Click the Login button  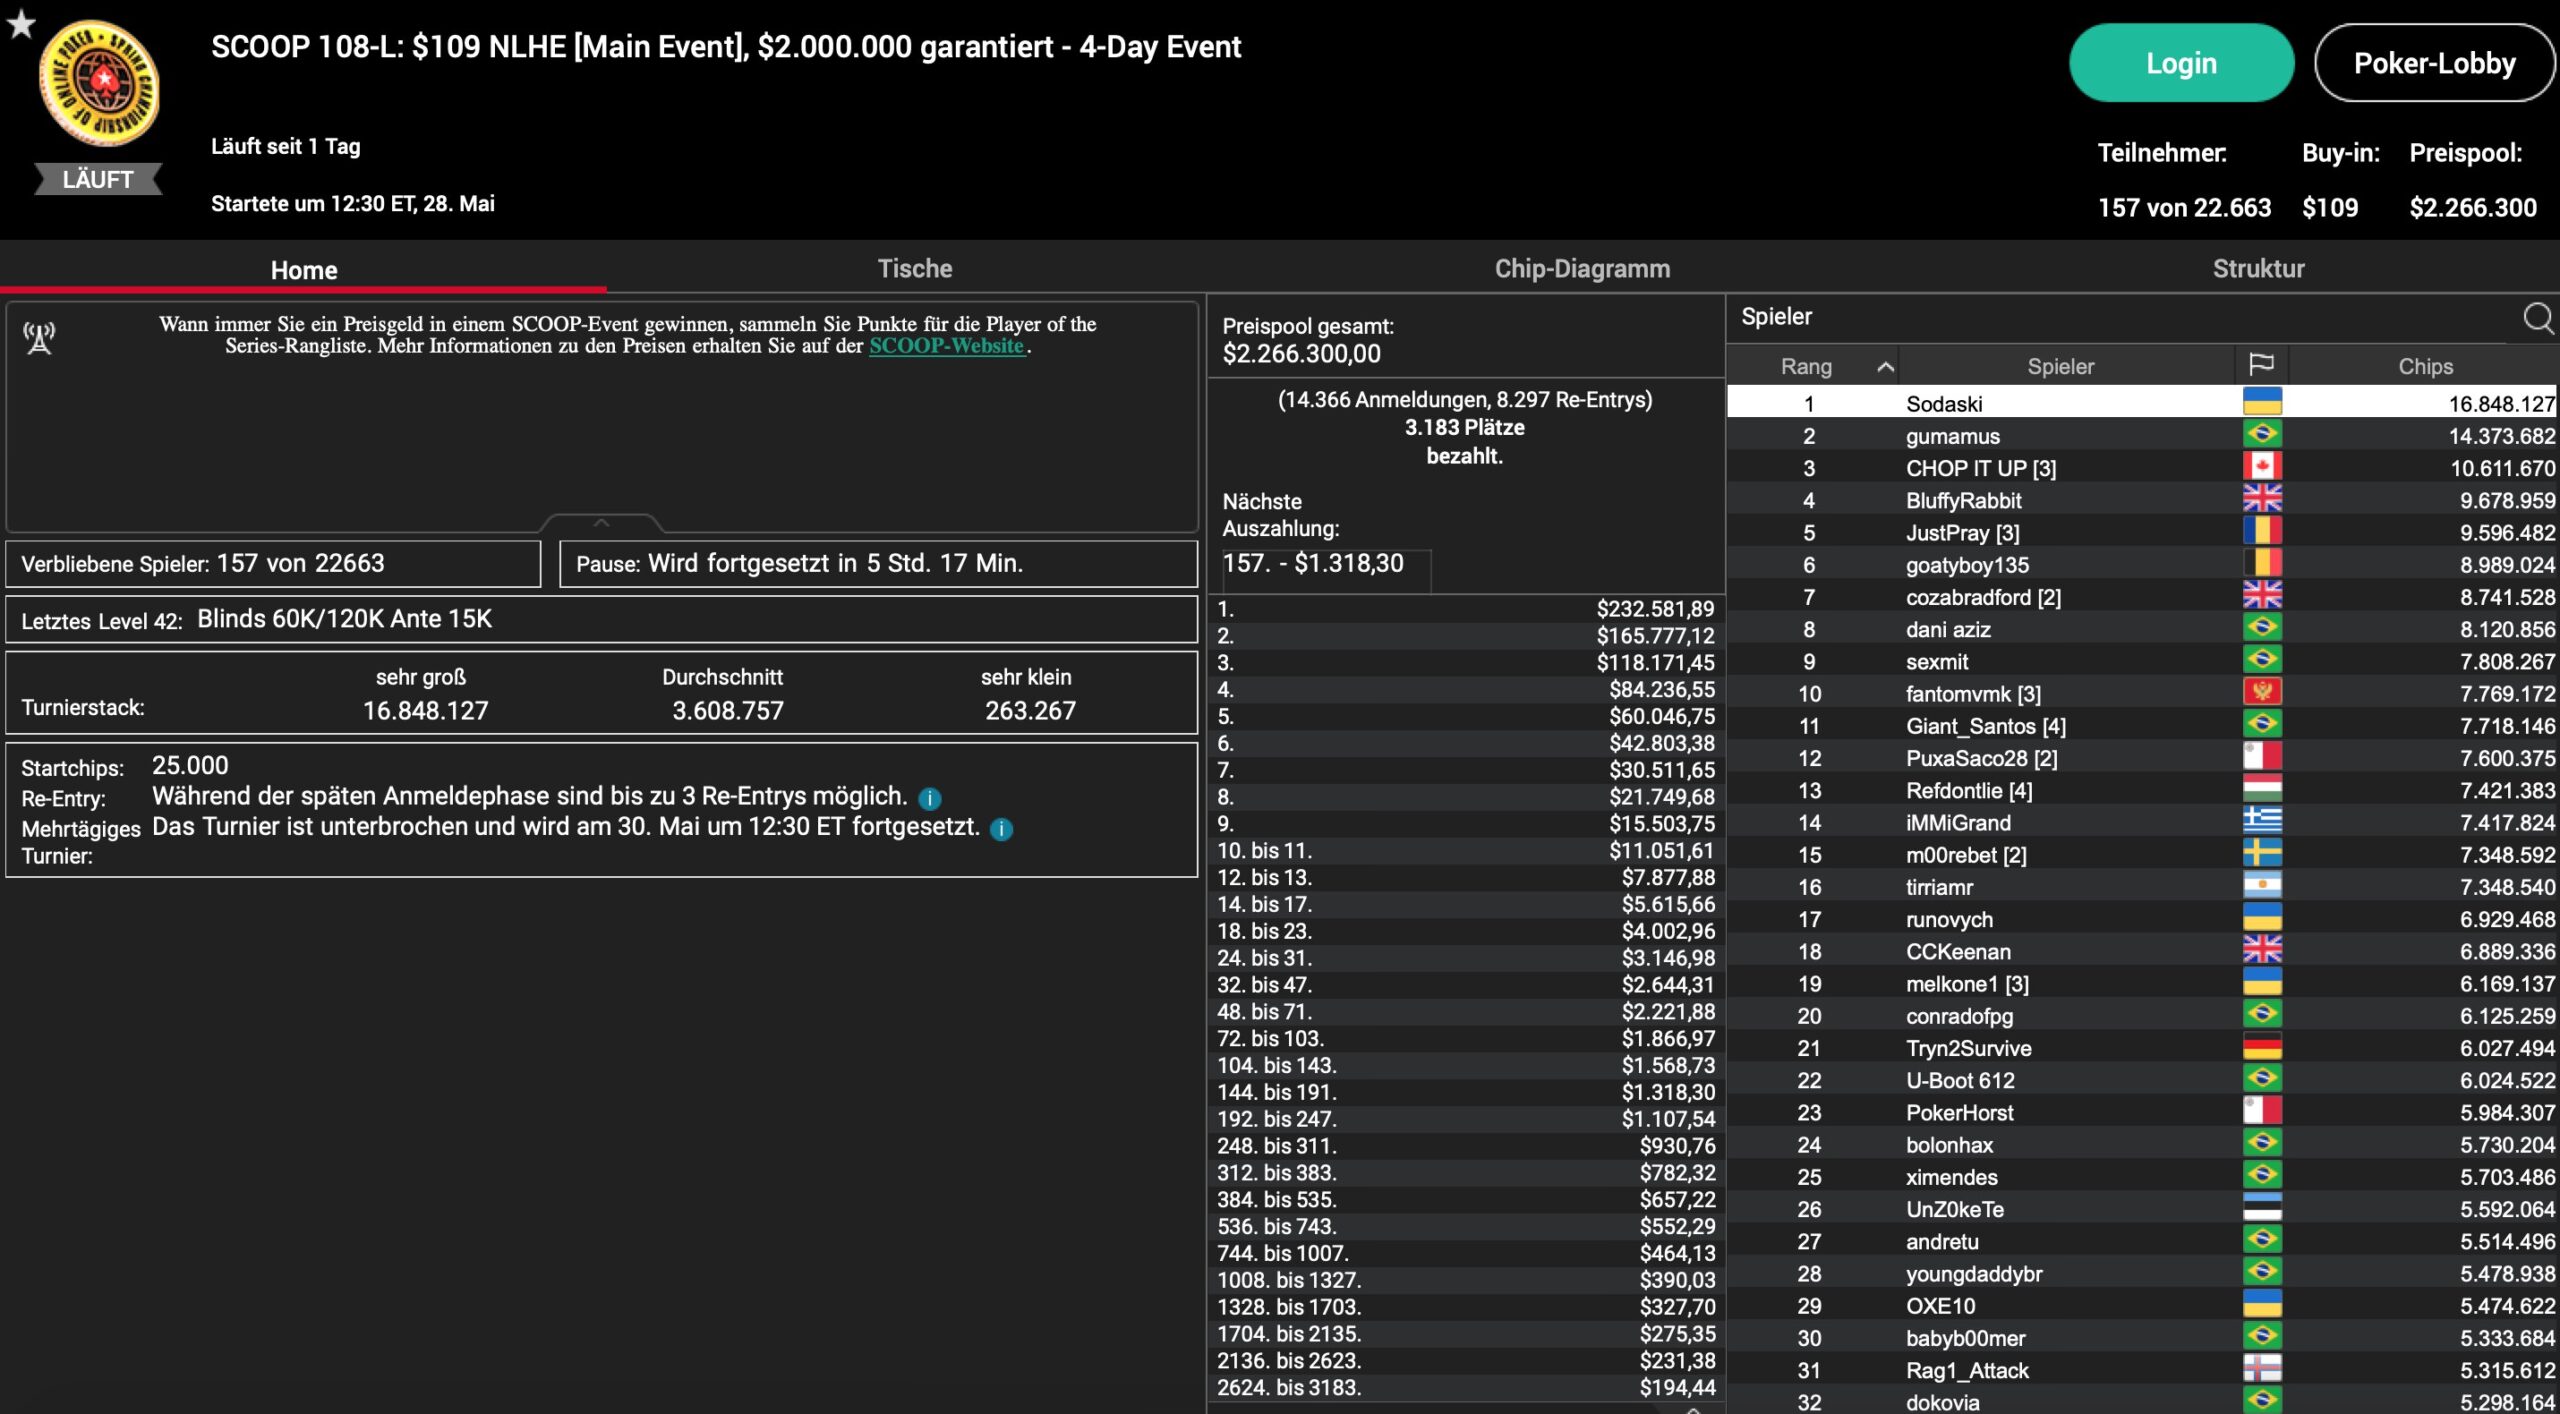pyautogui.click(x=2181, y=63)
